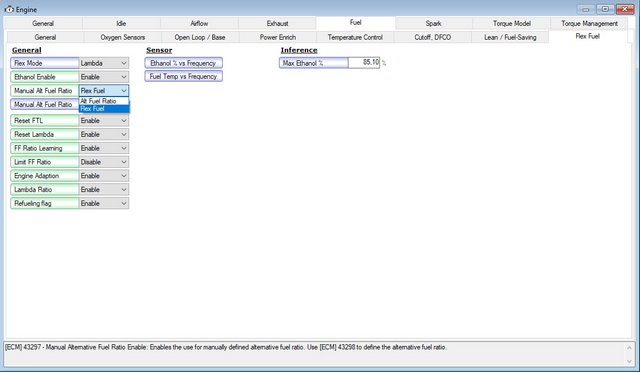Click the Max Ethanol % label
This screenshot has width=640, height=373.
pos(313,63)
